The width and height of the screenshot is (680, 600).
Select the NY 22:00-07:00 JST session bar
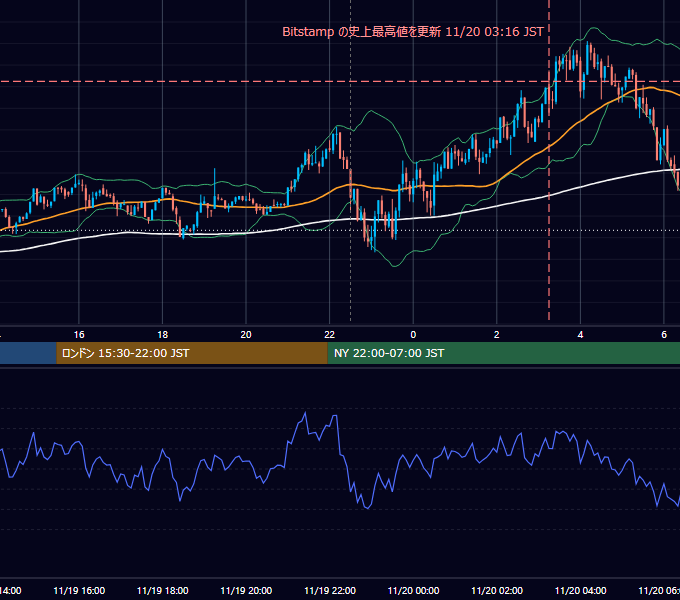[503, 353]
